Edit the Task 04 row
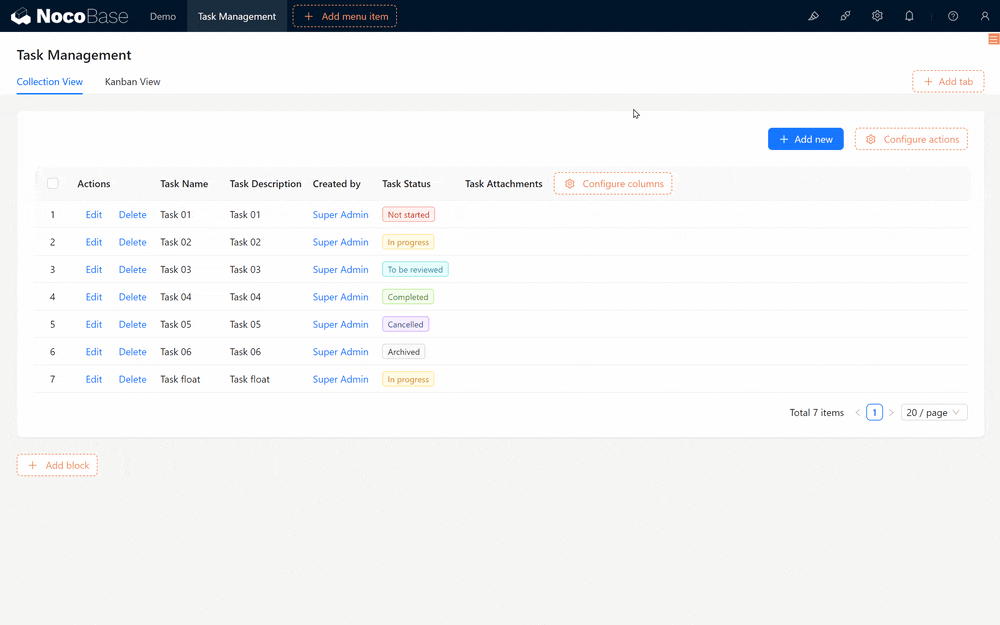Viewport: 1000px width, 625px height. tap(94, 297)
